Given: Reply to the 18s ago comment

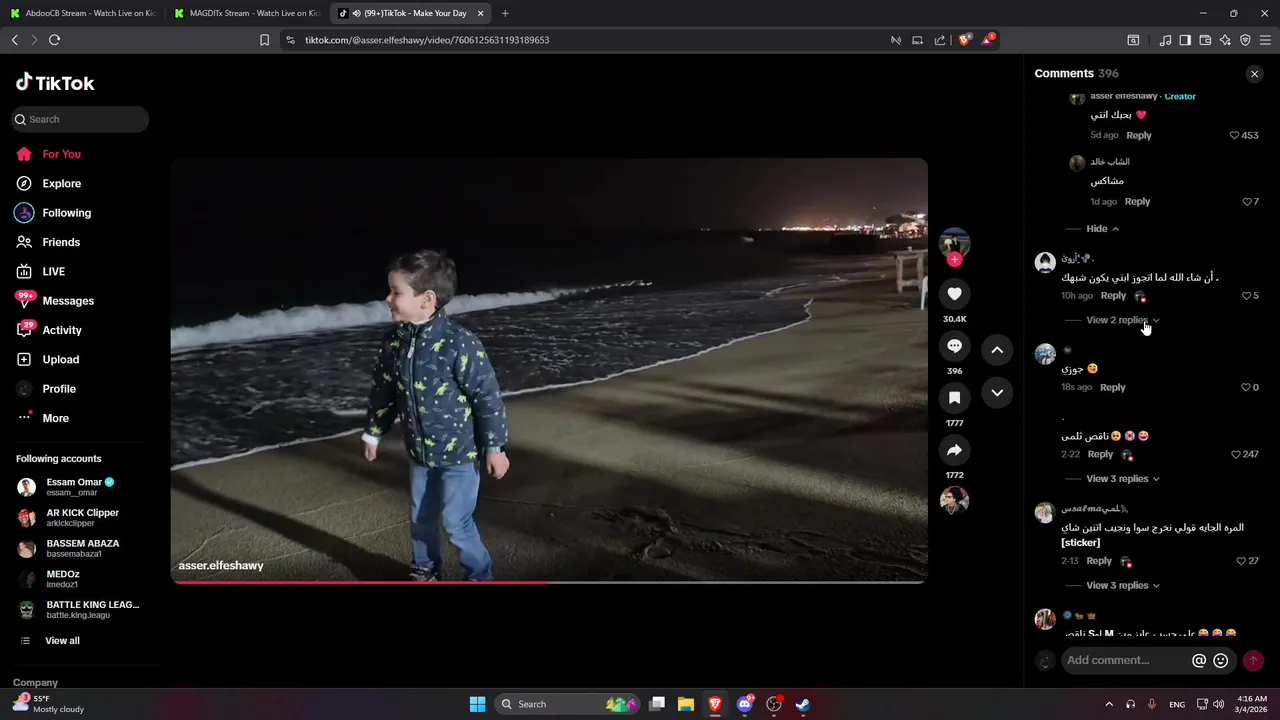Looking at the screenshot, I should pos(1113,388).
